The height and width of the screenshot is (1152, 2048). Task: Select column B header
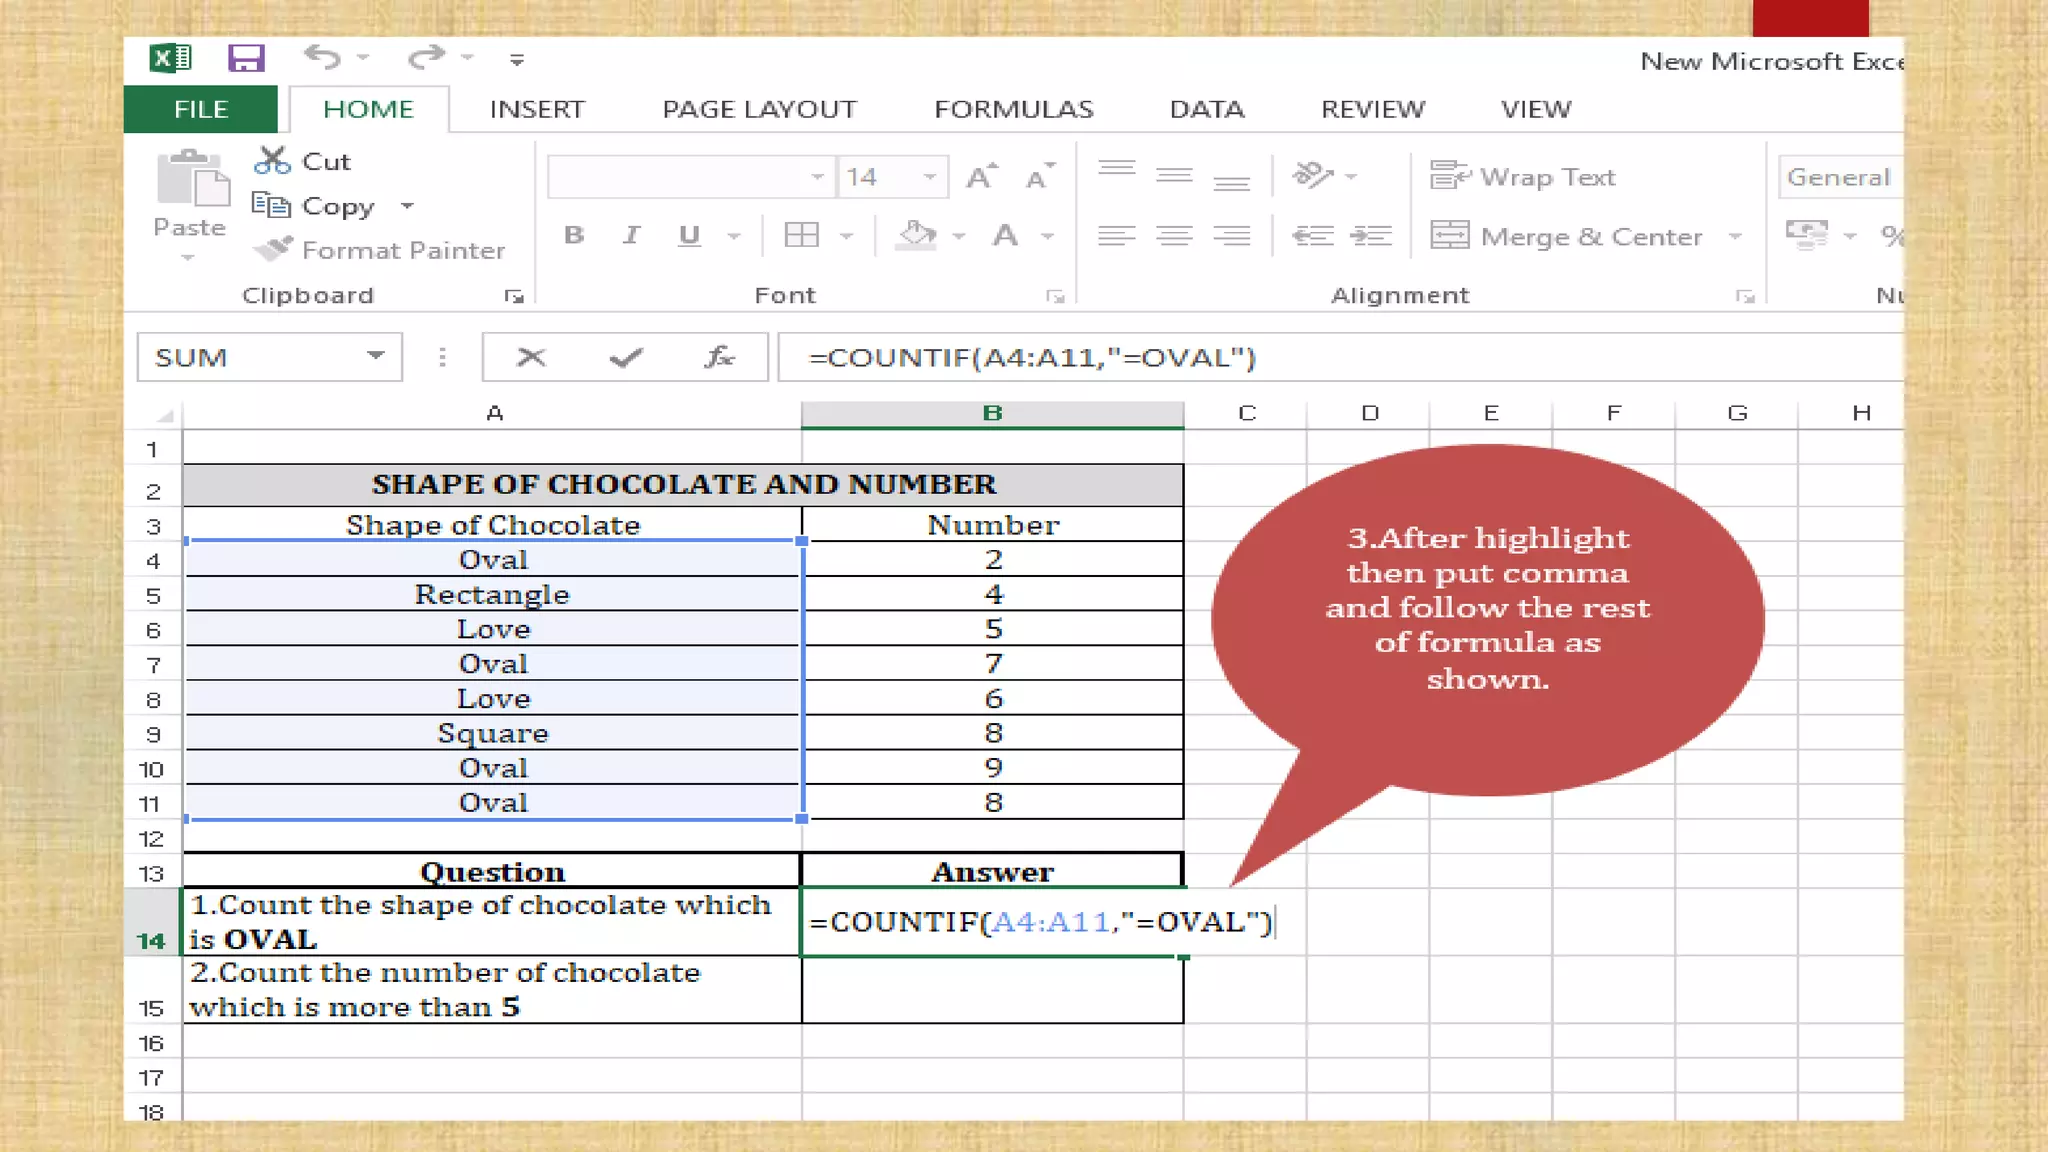pos(993,414)
